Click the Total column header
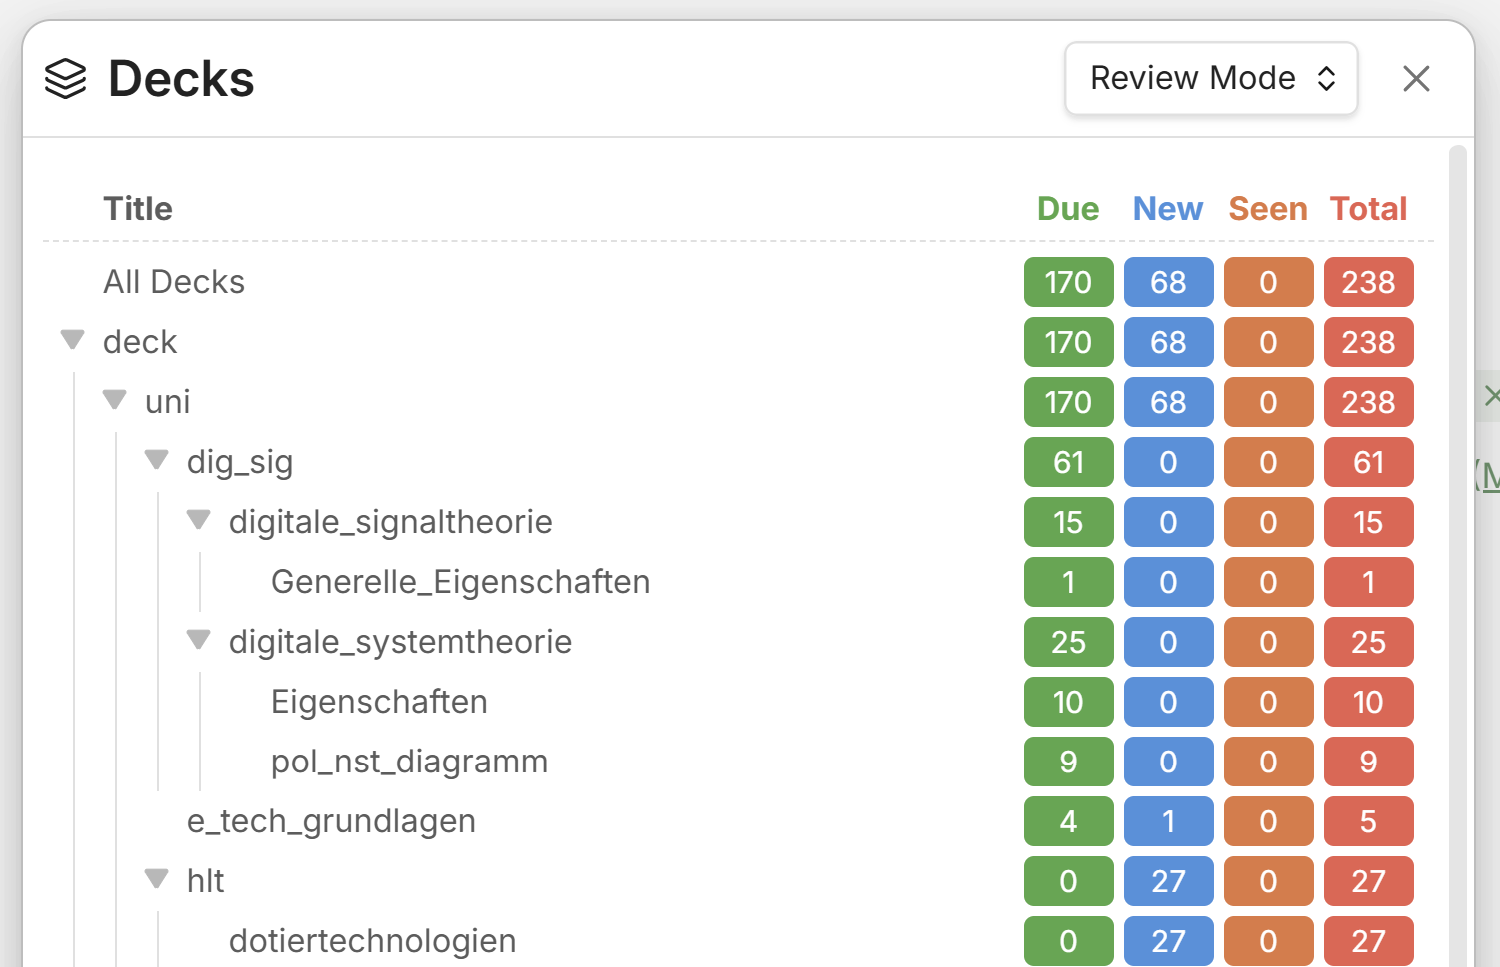1500x967 pixels. (x=1368, y=209)
